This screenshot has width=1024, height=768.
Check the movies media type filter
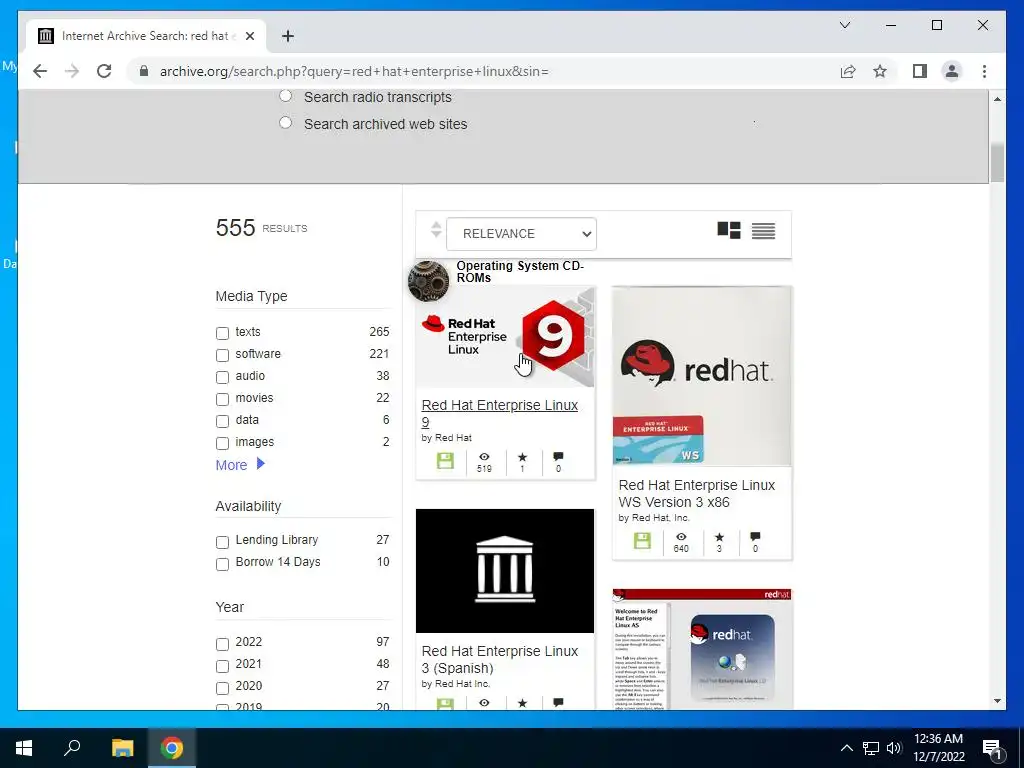pos(222,399)
